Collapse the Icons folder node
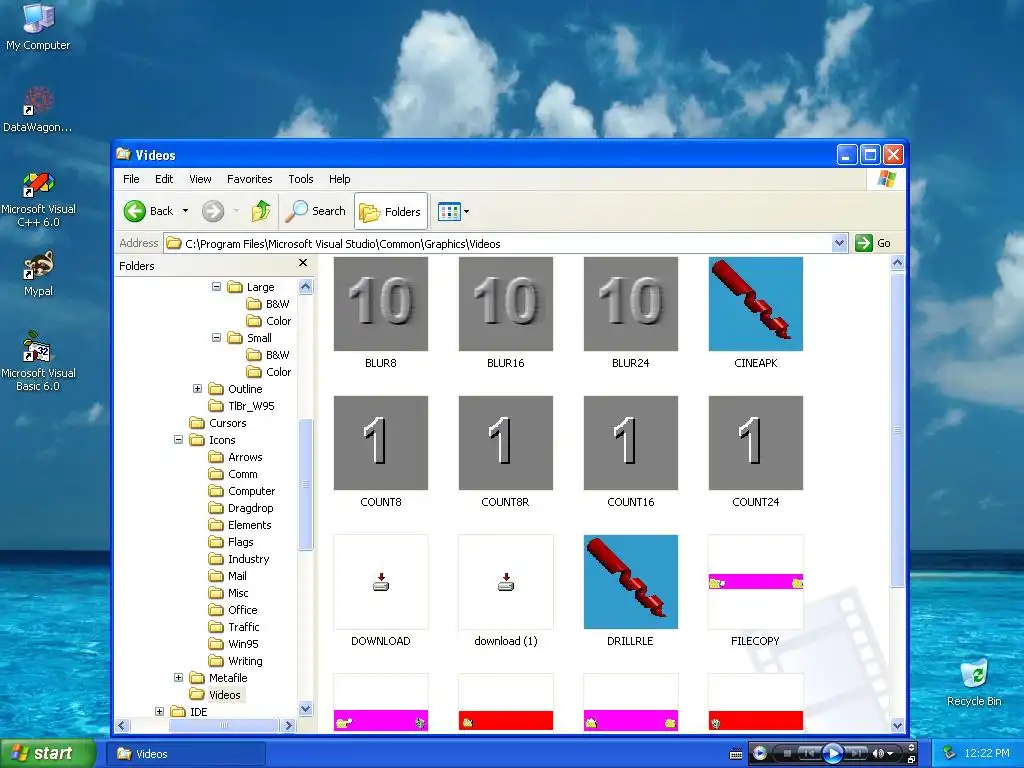Screen dimensions: 1024x768 click(178, 440)
